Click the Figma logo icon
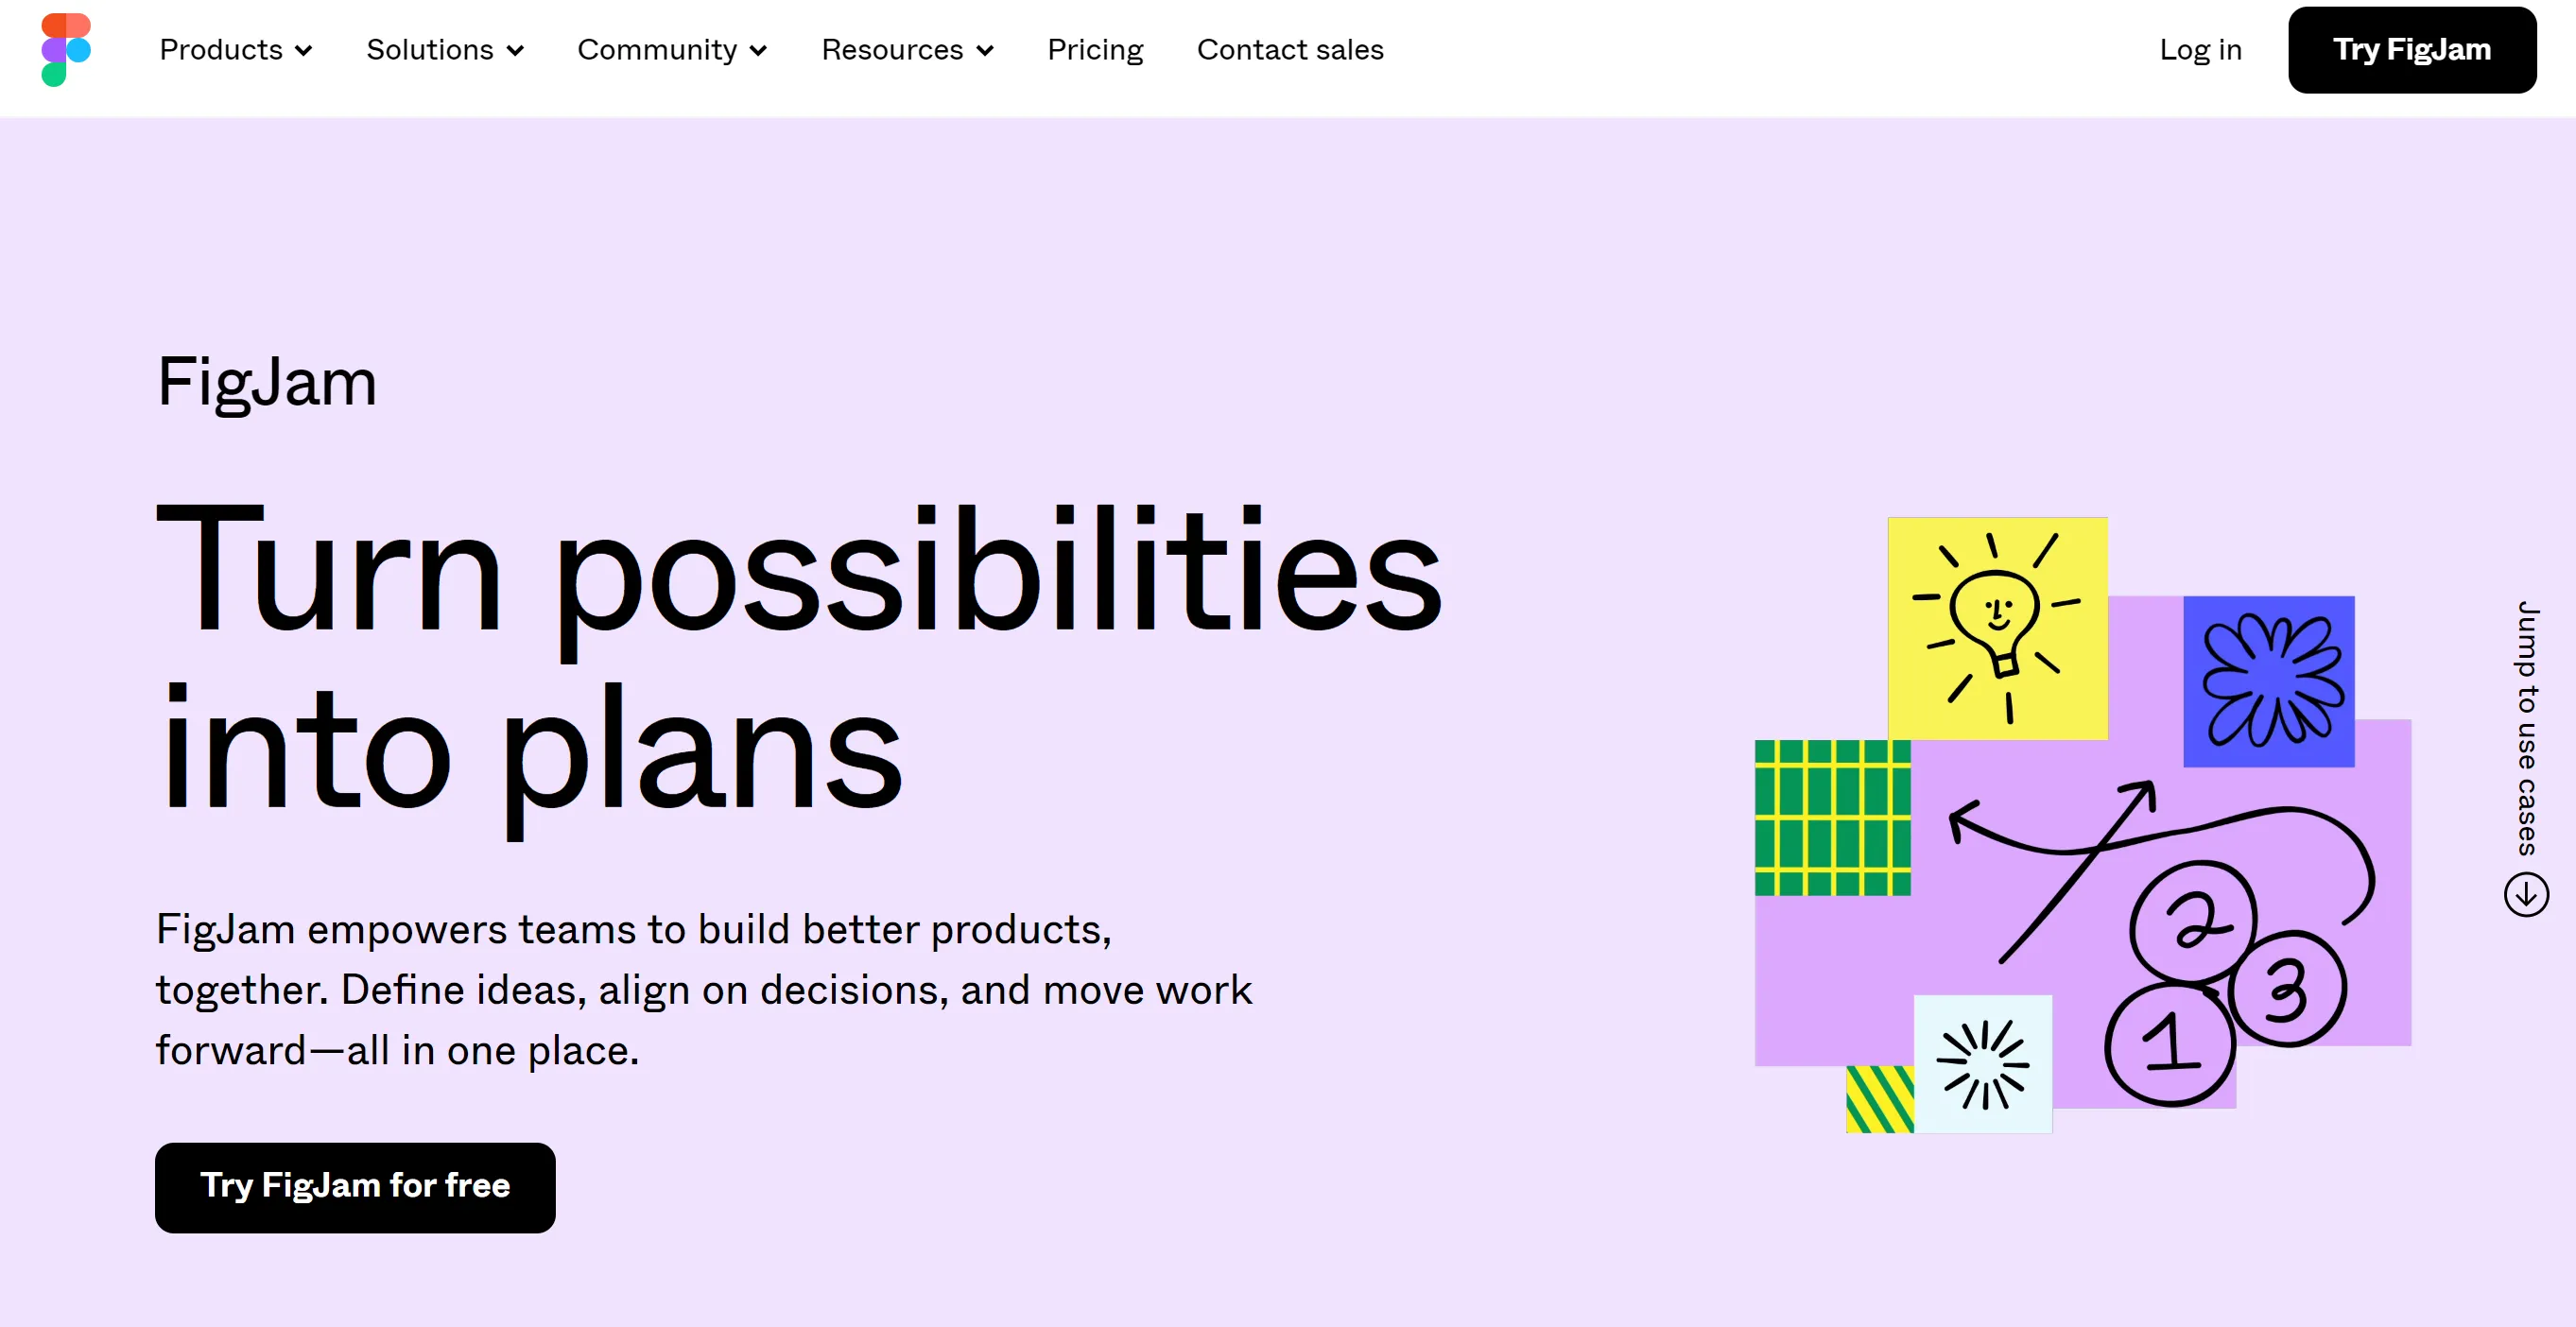Viewport: 2576px width, 1327px height. point(62,49)
